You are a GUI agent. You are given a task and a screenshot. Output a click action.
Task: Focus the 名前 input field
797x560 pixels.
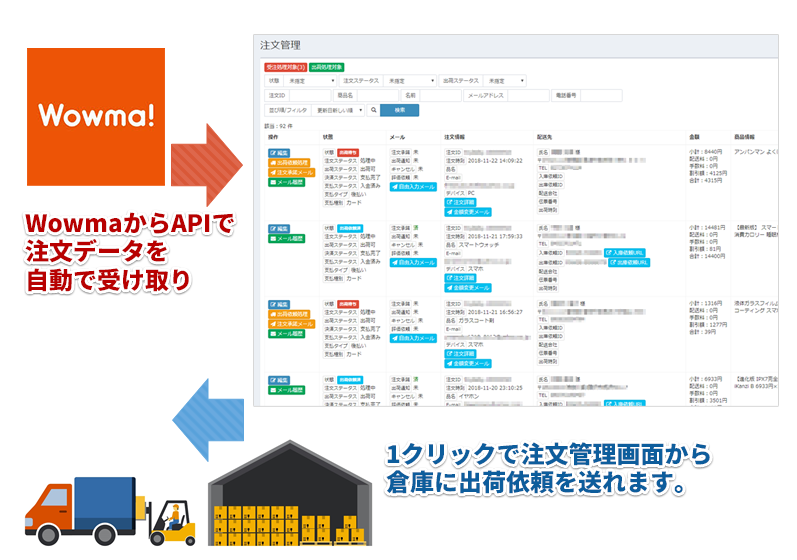pyautogui.click(x=440, y=96)
